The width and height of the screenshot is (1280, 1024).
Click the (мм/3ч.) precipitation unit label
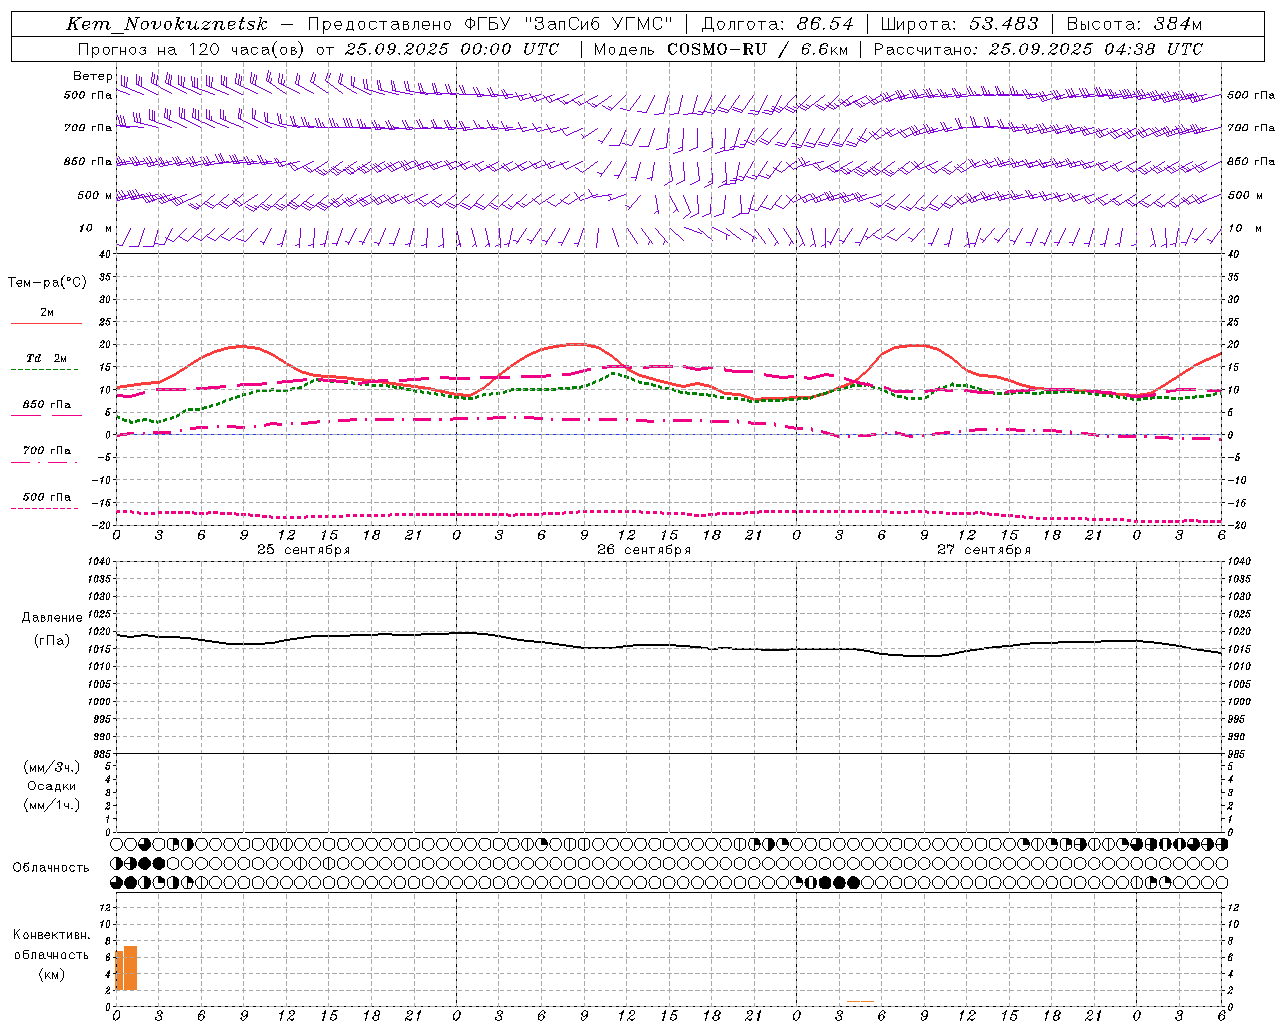coord(52,767)
